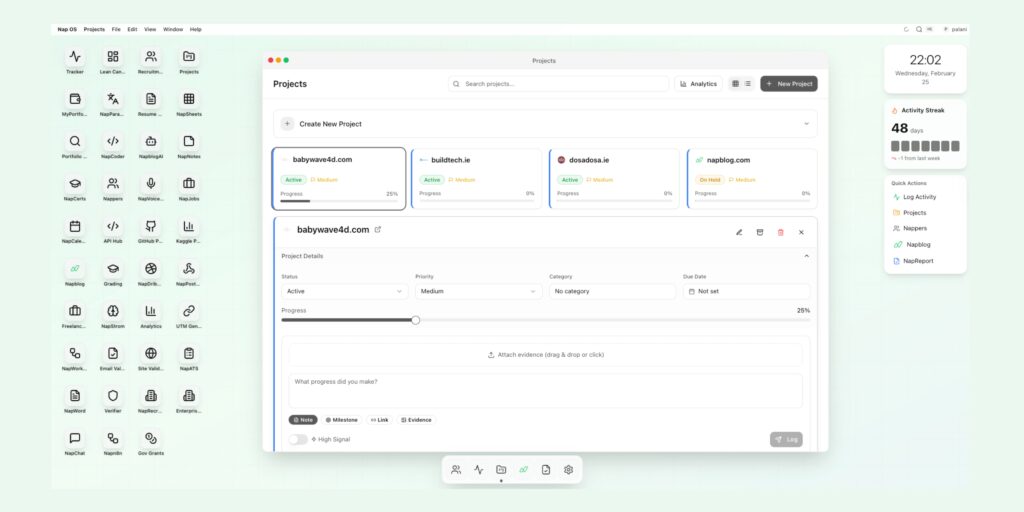
Task: Open the Kaggle chart desktop icon
Action: coord(189,226)
